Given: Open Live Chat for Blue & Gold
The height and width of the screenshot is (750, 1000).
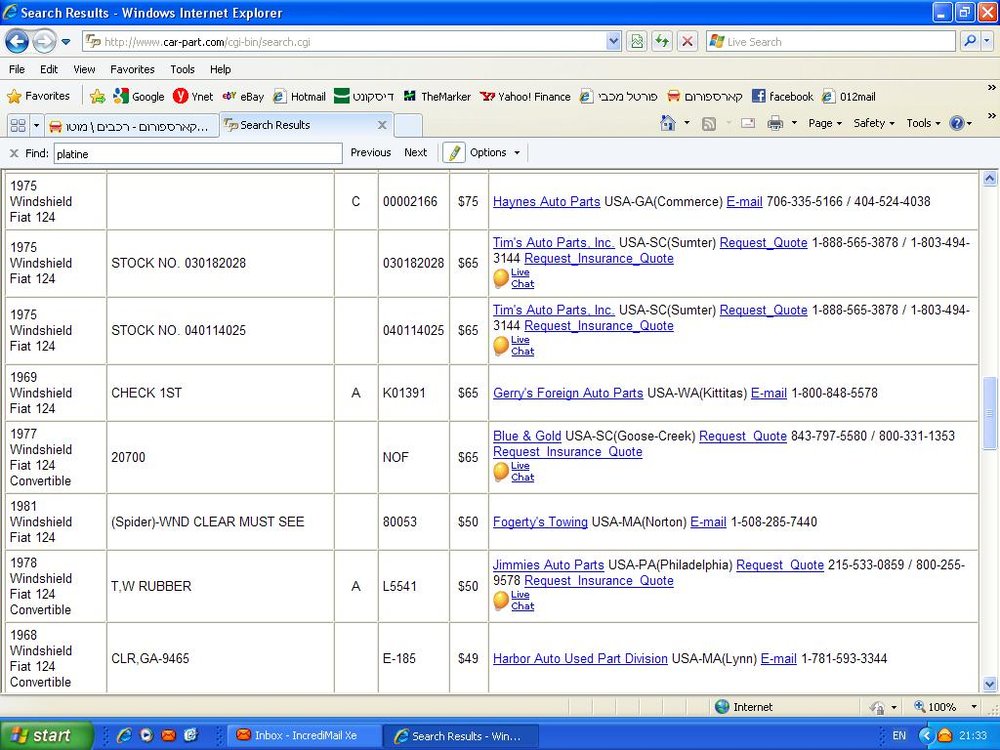Looking at the screenshot, I should (514, 472).
